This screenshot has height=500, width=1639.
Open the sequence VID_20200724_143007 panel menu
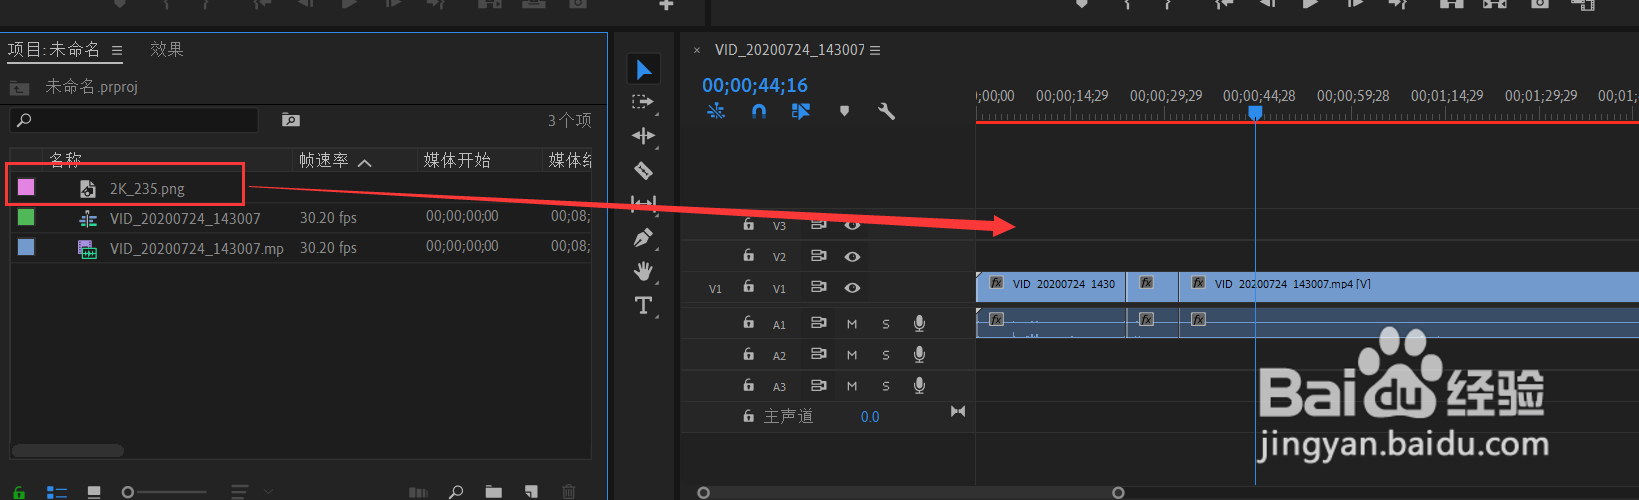coord(876,50)
